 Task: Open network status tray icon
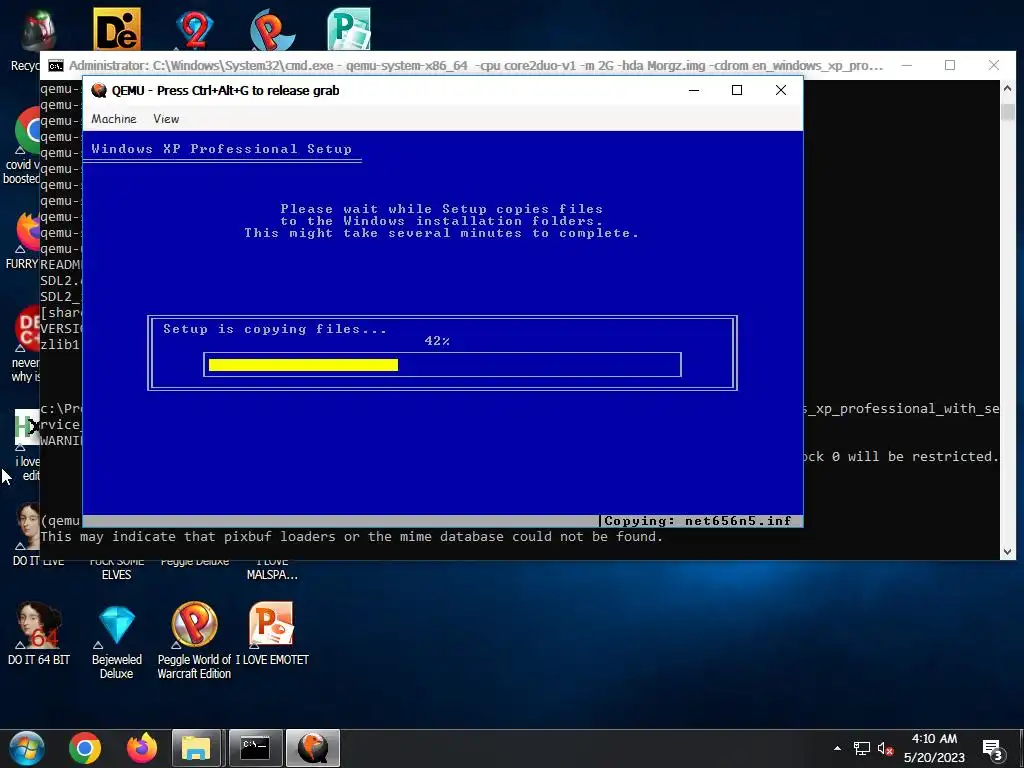[861, 748]
